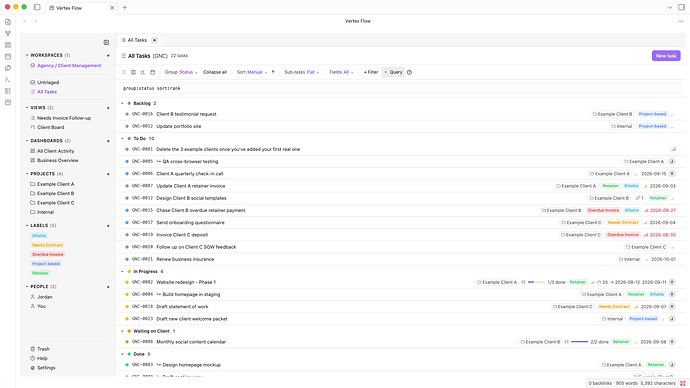This screenshot has height=388, width=690.
Task: Collapse the Backlog group
Action: (x=122, y=103)
